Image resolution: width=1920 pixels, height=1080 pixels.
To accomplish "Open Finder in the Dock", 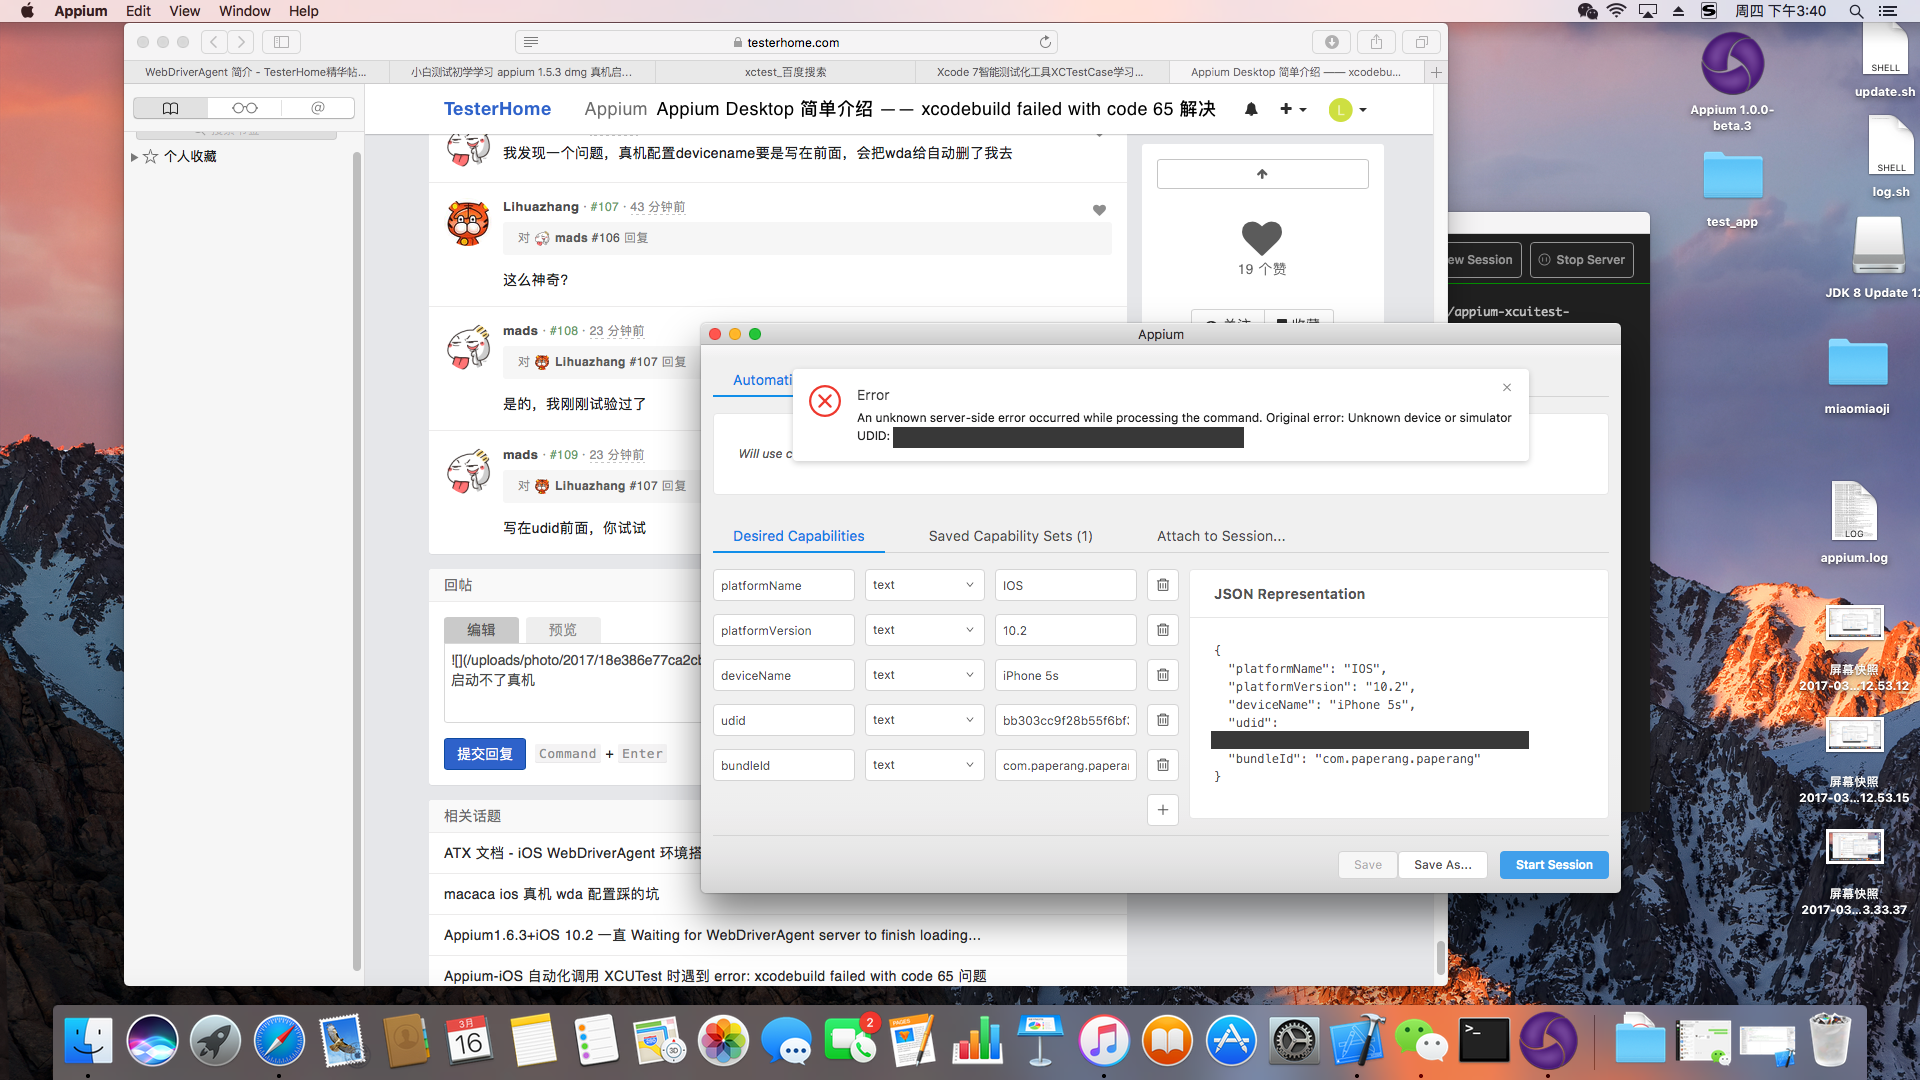I will [x=88, y=1041].
